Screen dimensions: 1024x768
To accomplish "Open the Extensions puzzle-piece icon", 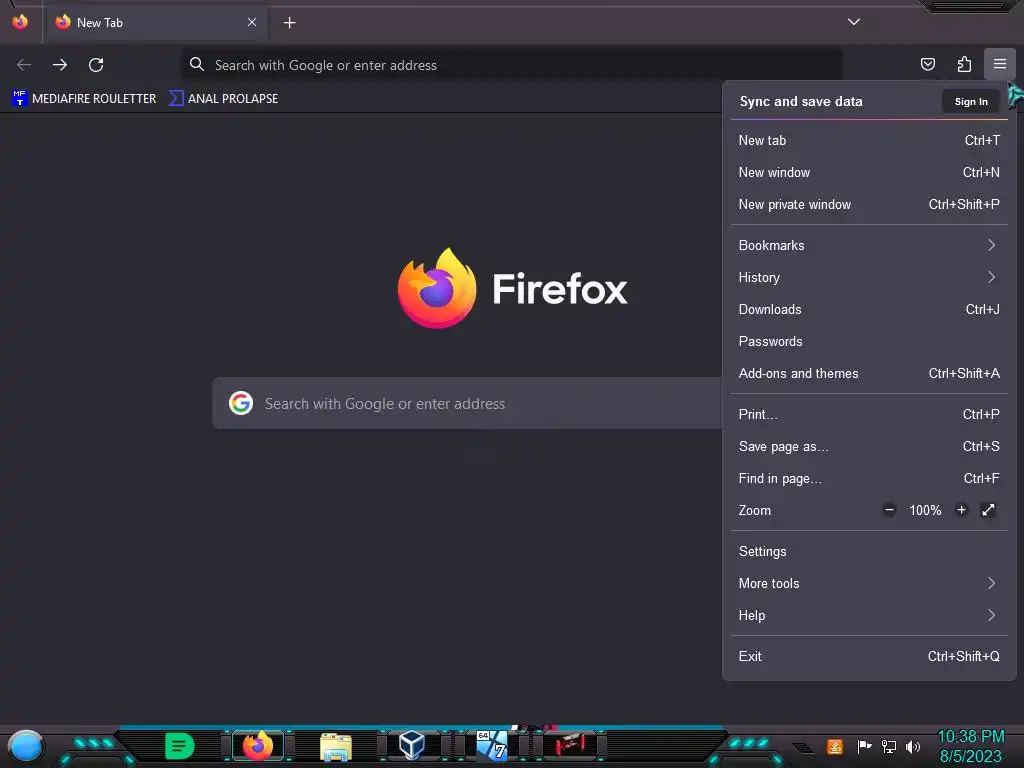I will click(964, 64).
